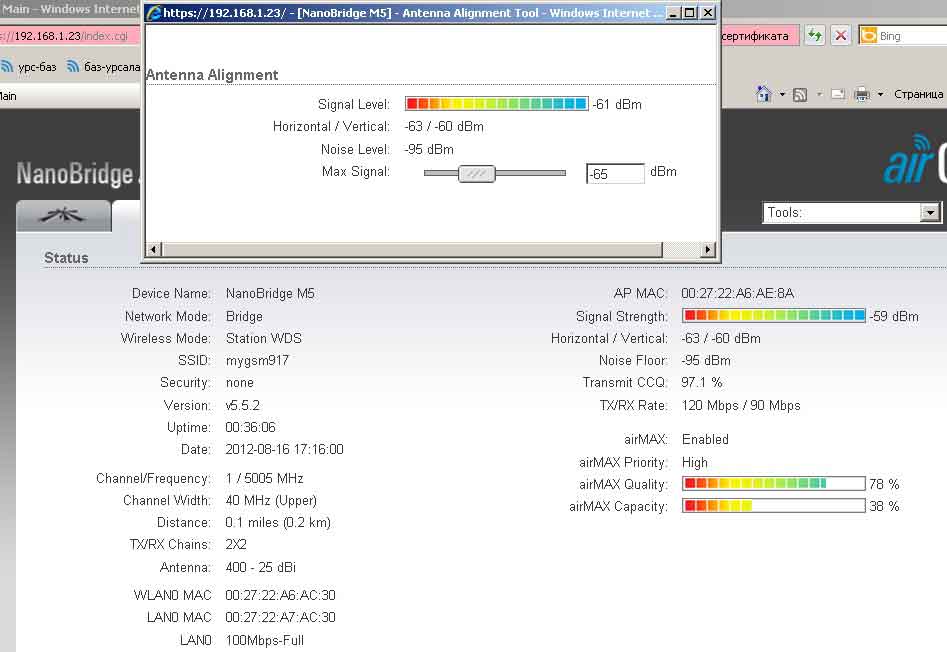The width and height of the screenshot is (947, 652).
Task: Click the LAN0 value 100Mbps-Full
Action: point(265,640)
